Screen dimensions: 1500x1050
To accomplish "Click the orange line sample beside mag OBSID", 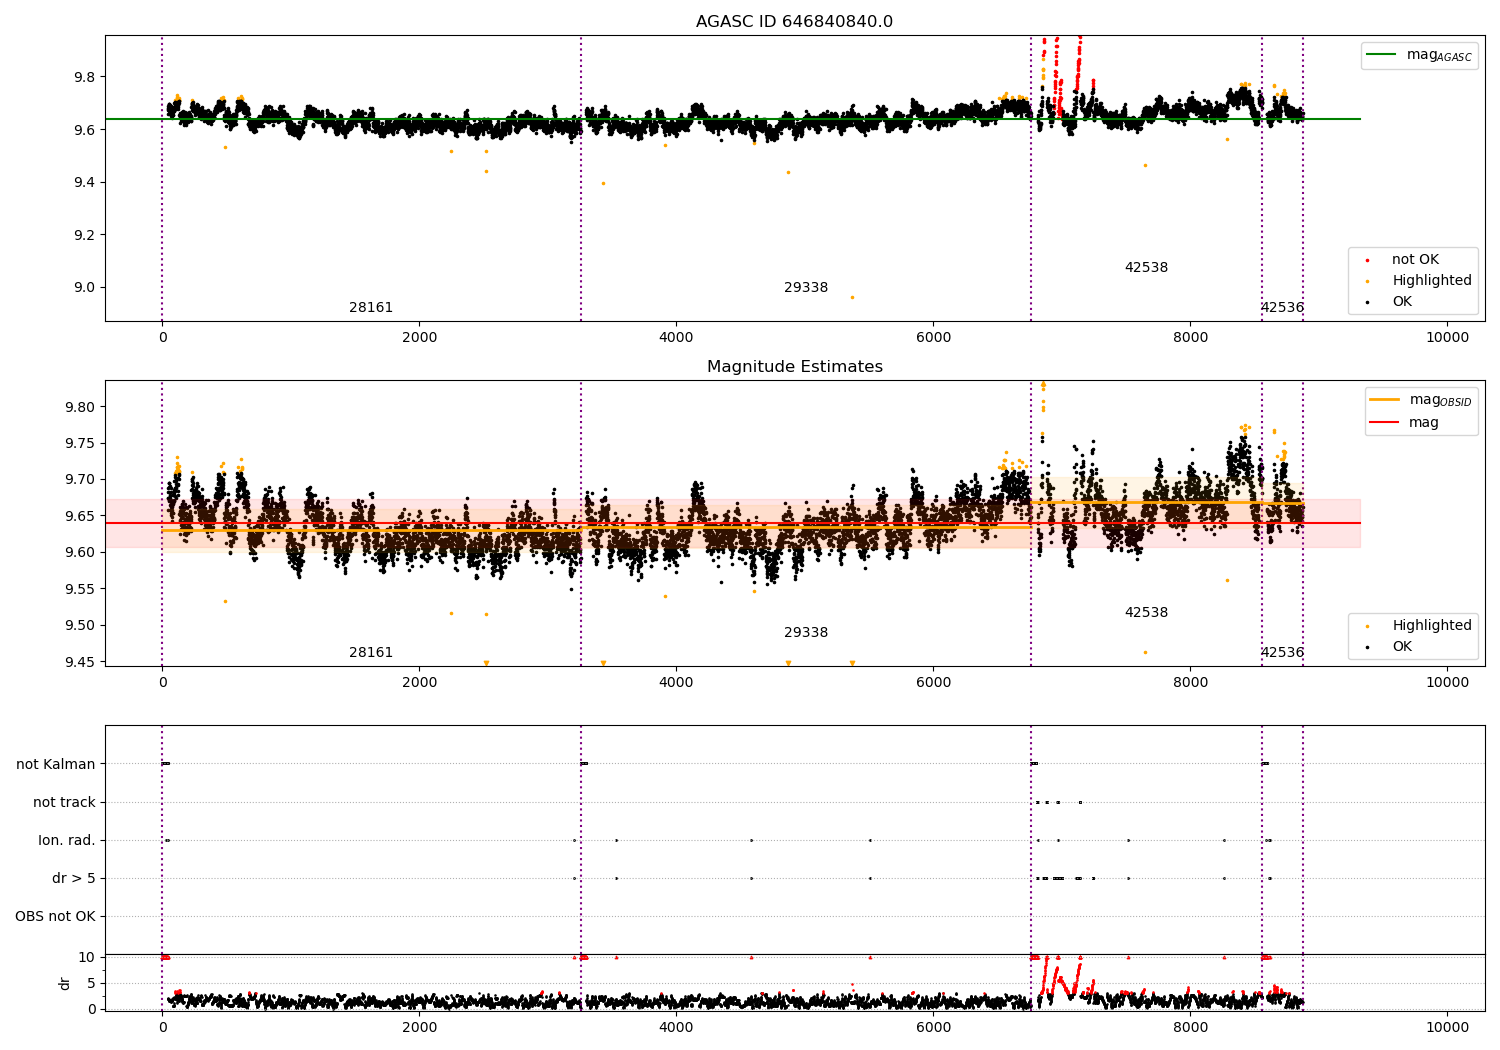I will point(1385,400).
